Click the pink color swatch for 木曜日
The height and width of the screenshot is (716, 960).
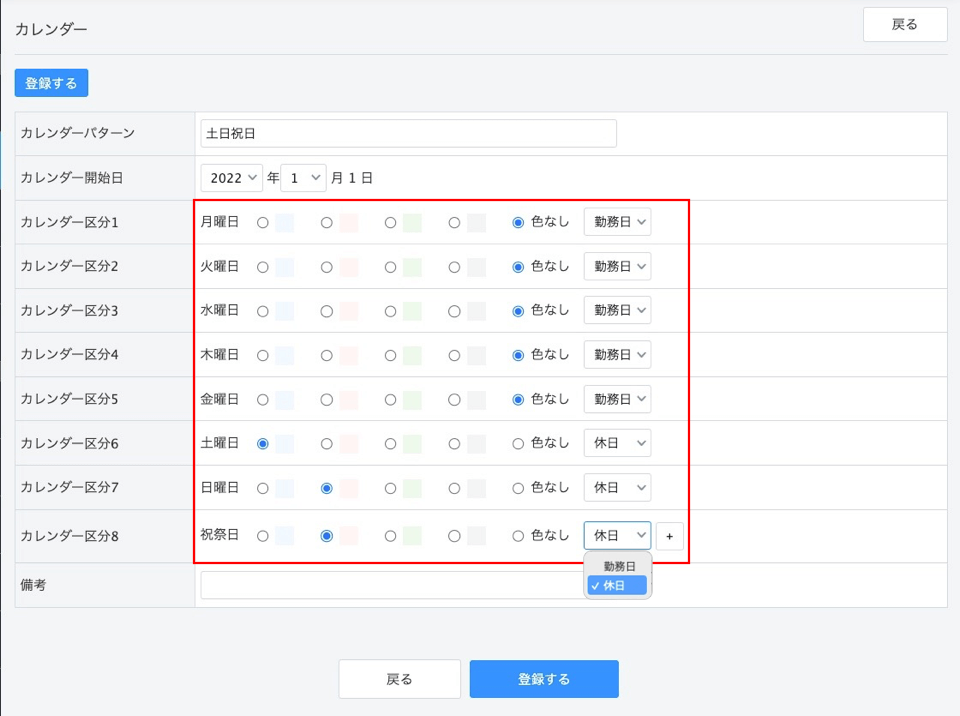click(349, 355)
